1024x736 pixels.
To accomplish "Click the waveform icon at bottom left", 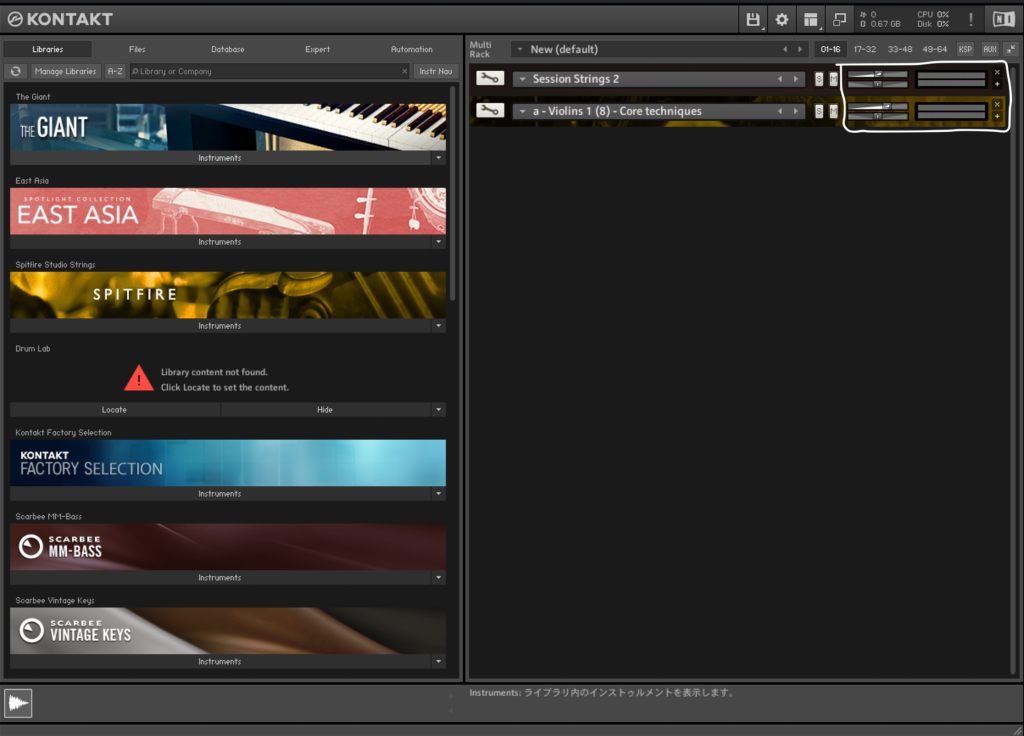I will click(x=19, y=703).
